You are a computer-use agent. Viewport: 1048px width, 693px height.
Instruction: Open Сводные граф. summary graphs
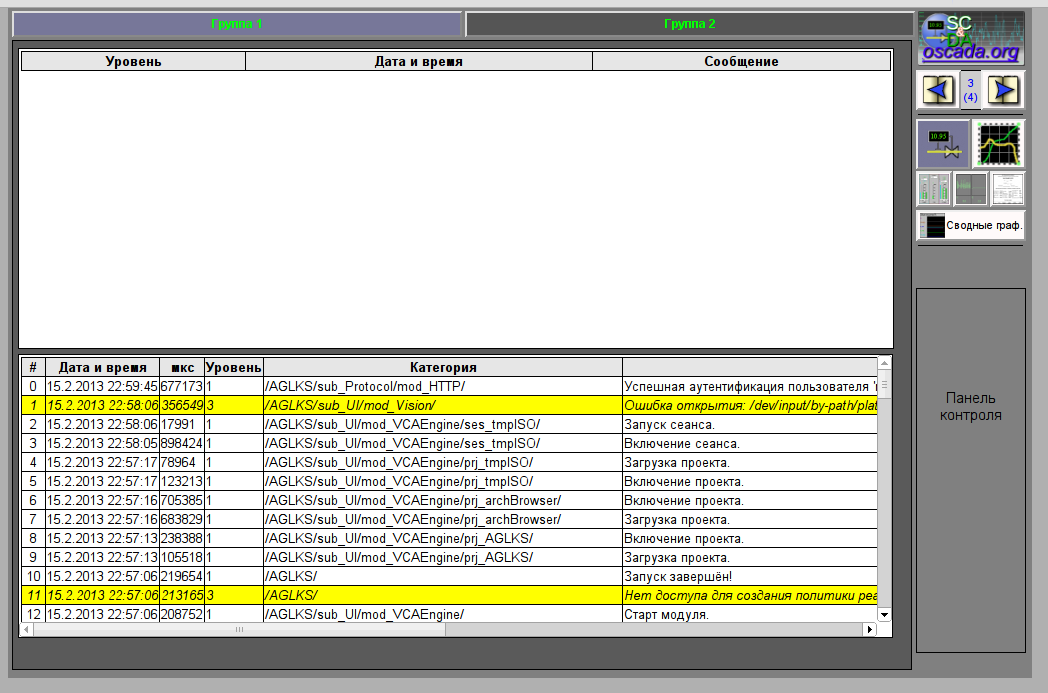[x=970, y=226]
